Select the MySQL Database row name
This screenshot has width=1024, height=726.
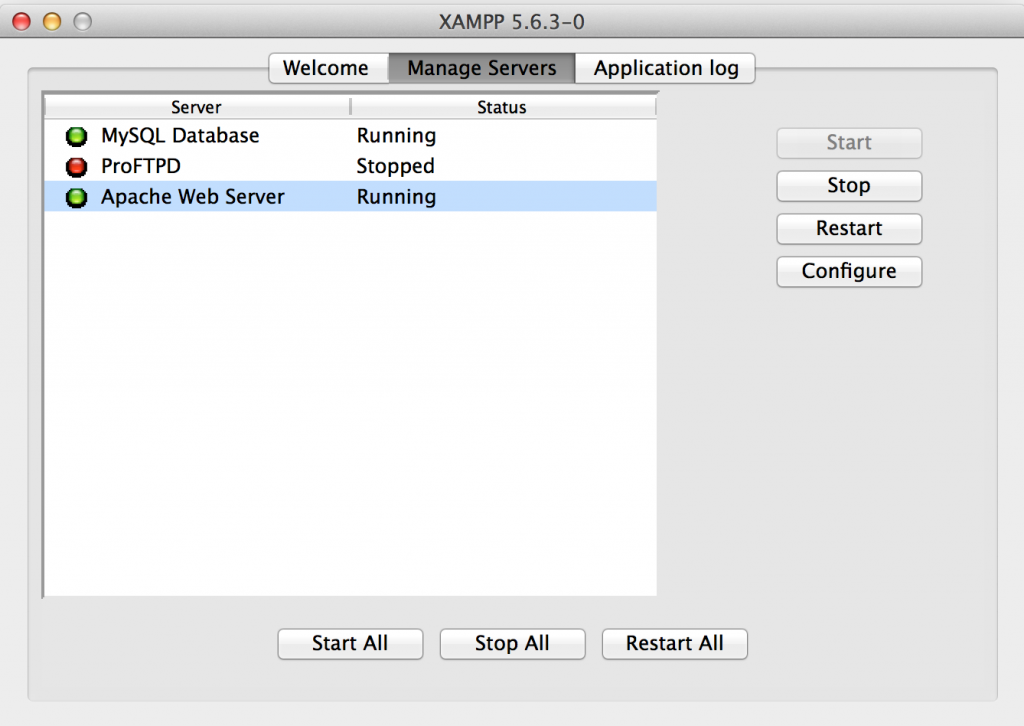(x=180, y=136)
